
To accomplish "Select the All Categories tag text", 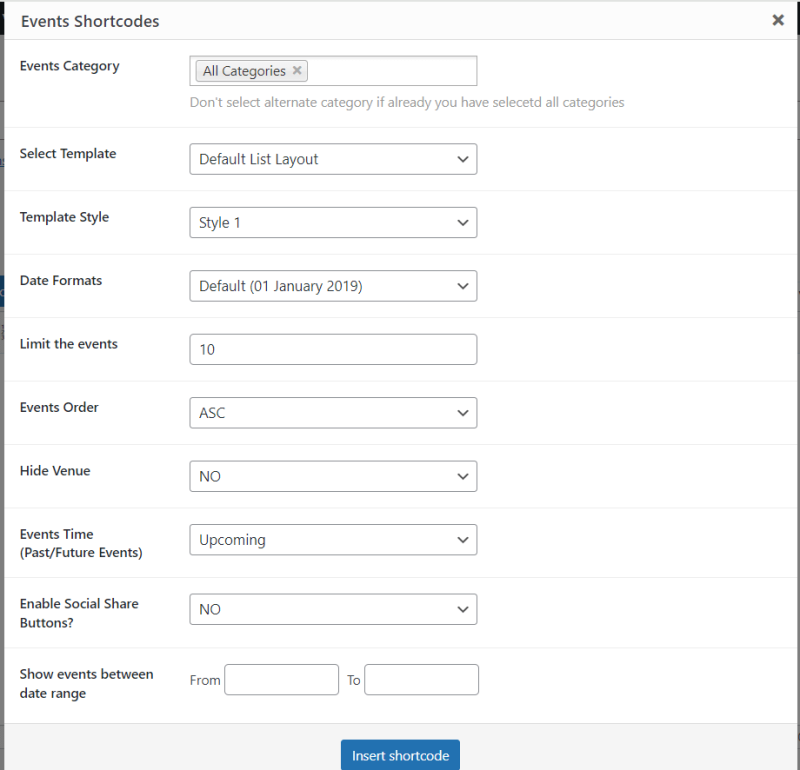I will point(244,71).
